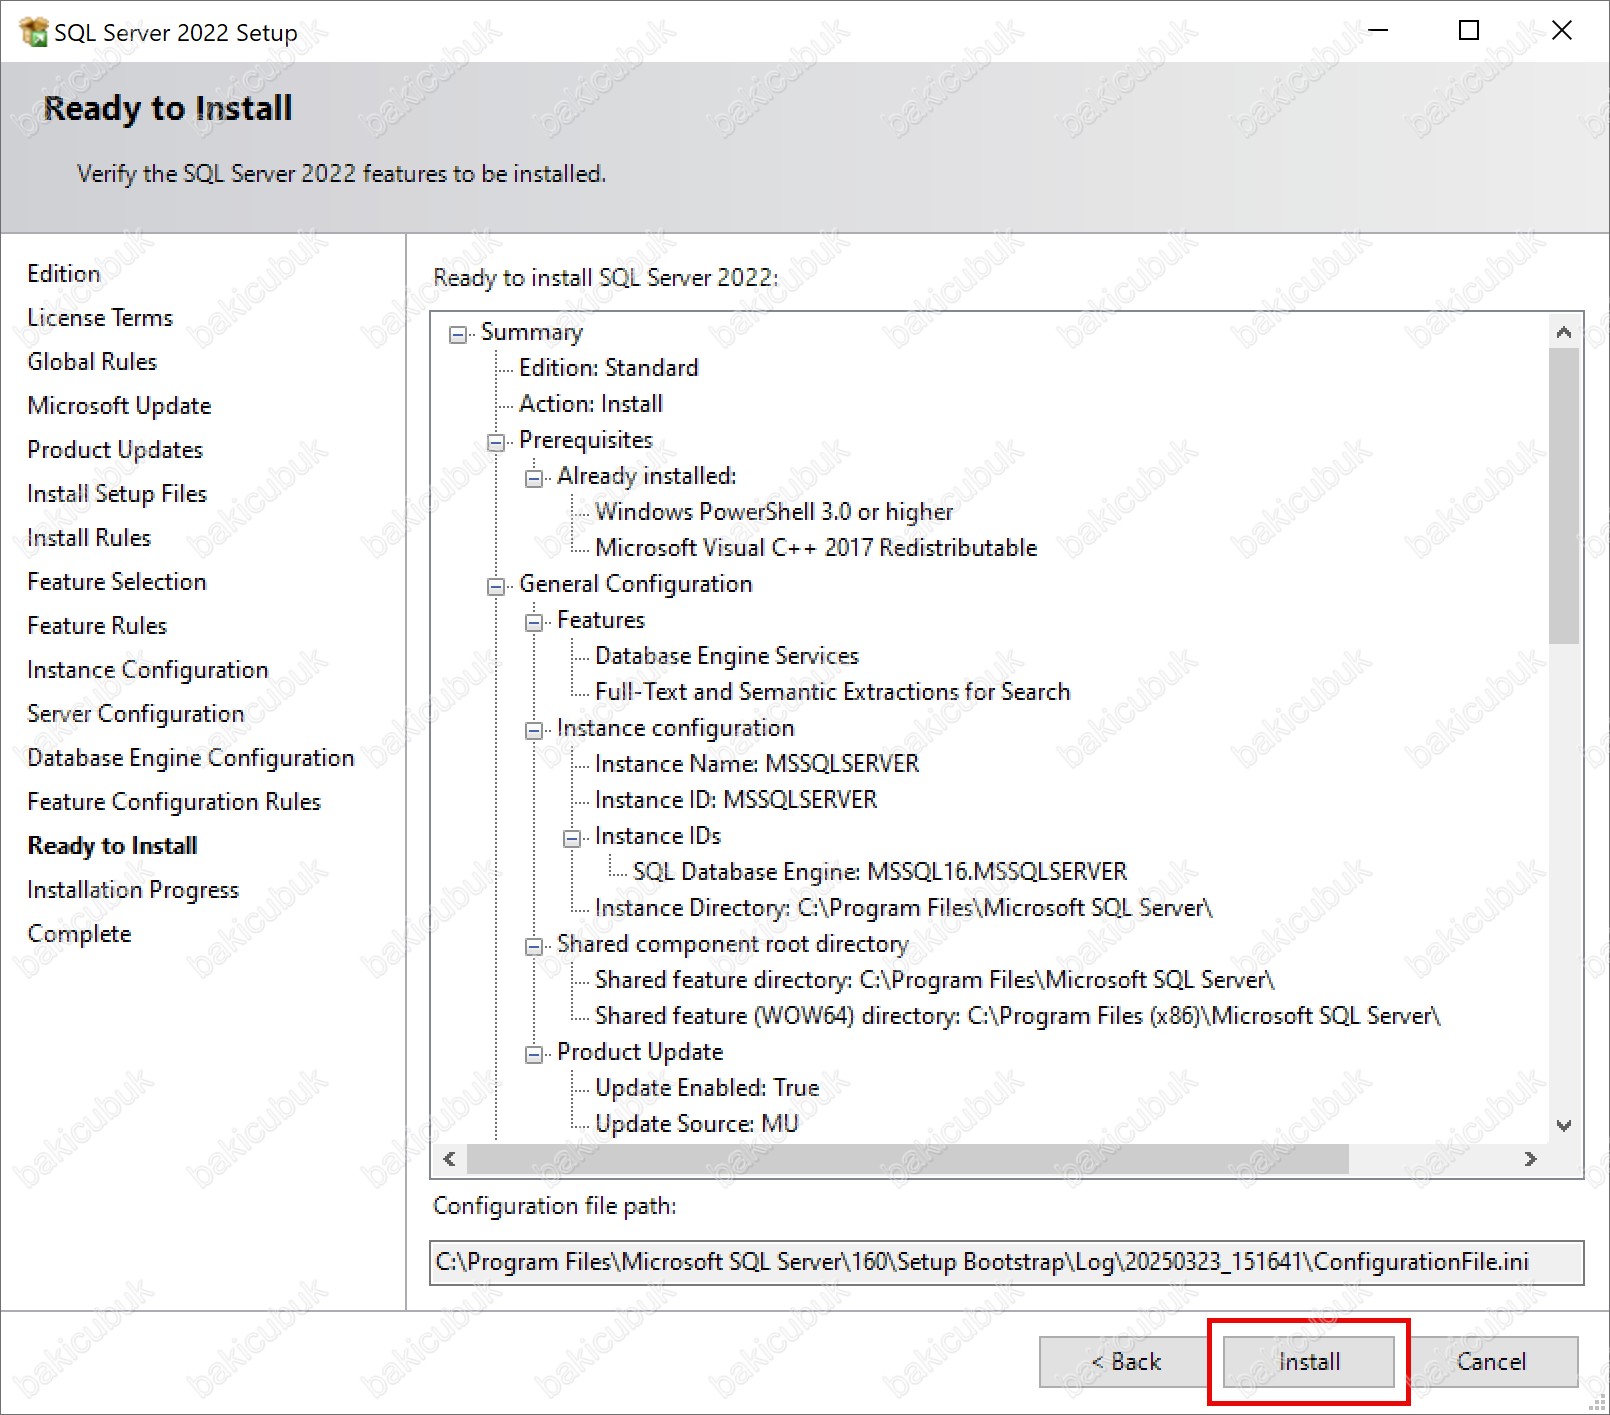Collapse the Summary tree node
This screenshot has width=1610, height=1415.
tap(458, 334)
